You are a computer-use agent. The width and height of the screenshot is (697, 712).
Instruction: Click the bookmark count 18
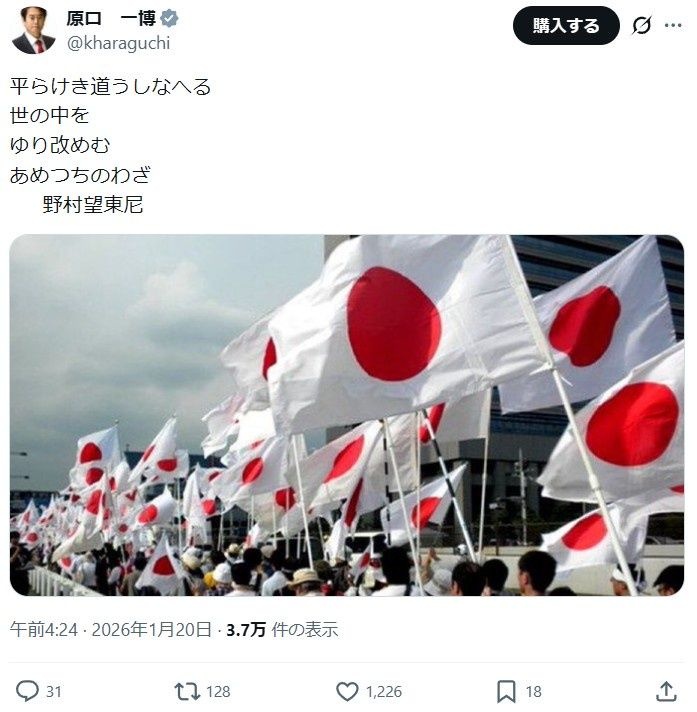click(x=534, y=692)
